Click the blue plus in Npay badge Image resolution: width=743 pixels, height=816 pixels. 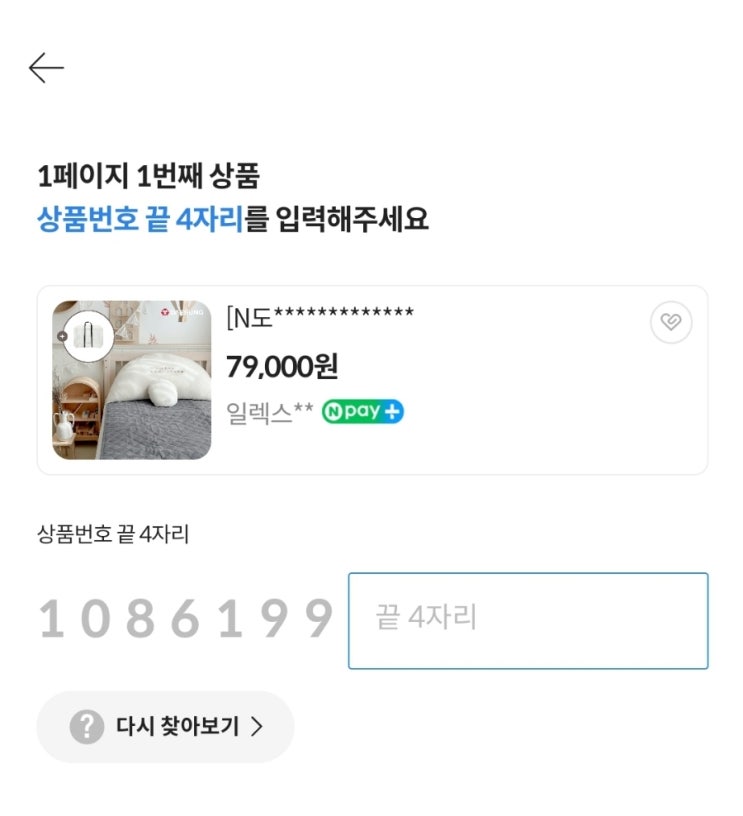tap(392, 412)
